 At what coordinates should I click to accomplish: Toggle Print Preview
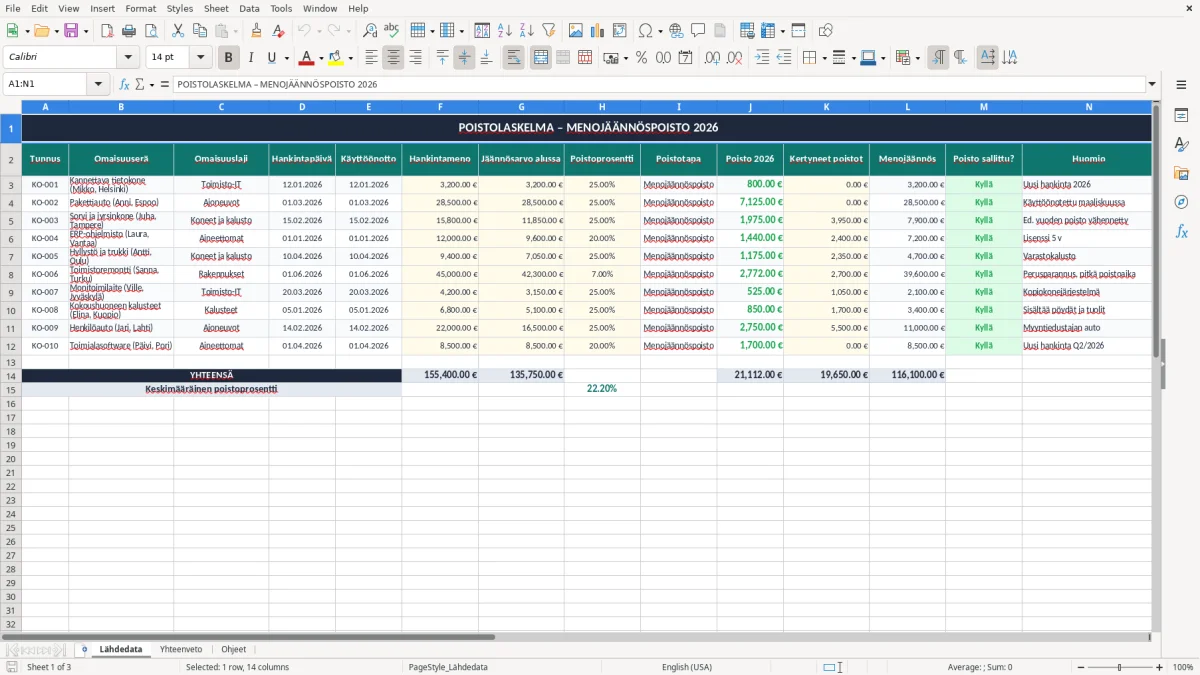pyautogui.click(x=150, y=31)
